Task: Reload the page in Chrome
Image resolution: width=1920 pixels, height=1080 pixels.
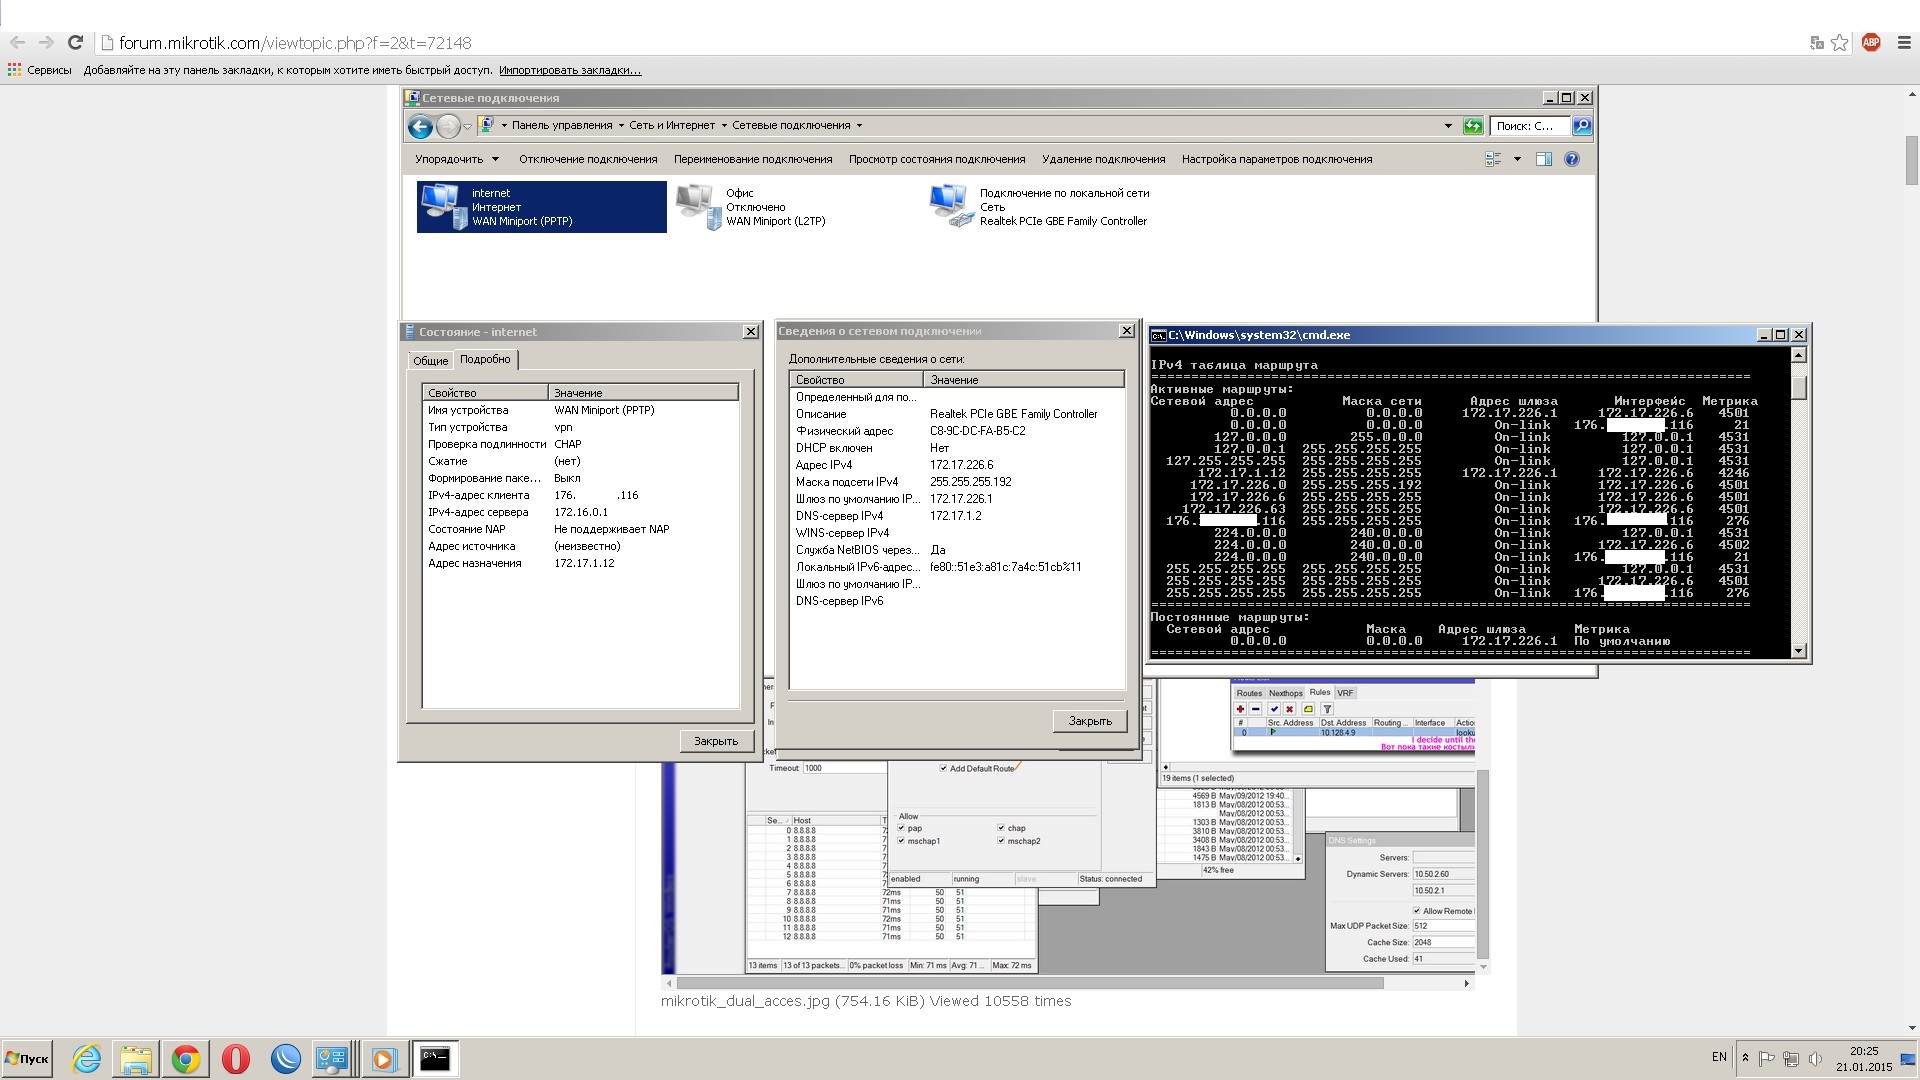Action: click(x=75, y=42)
